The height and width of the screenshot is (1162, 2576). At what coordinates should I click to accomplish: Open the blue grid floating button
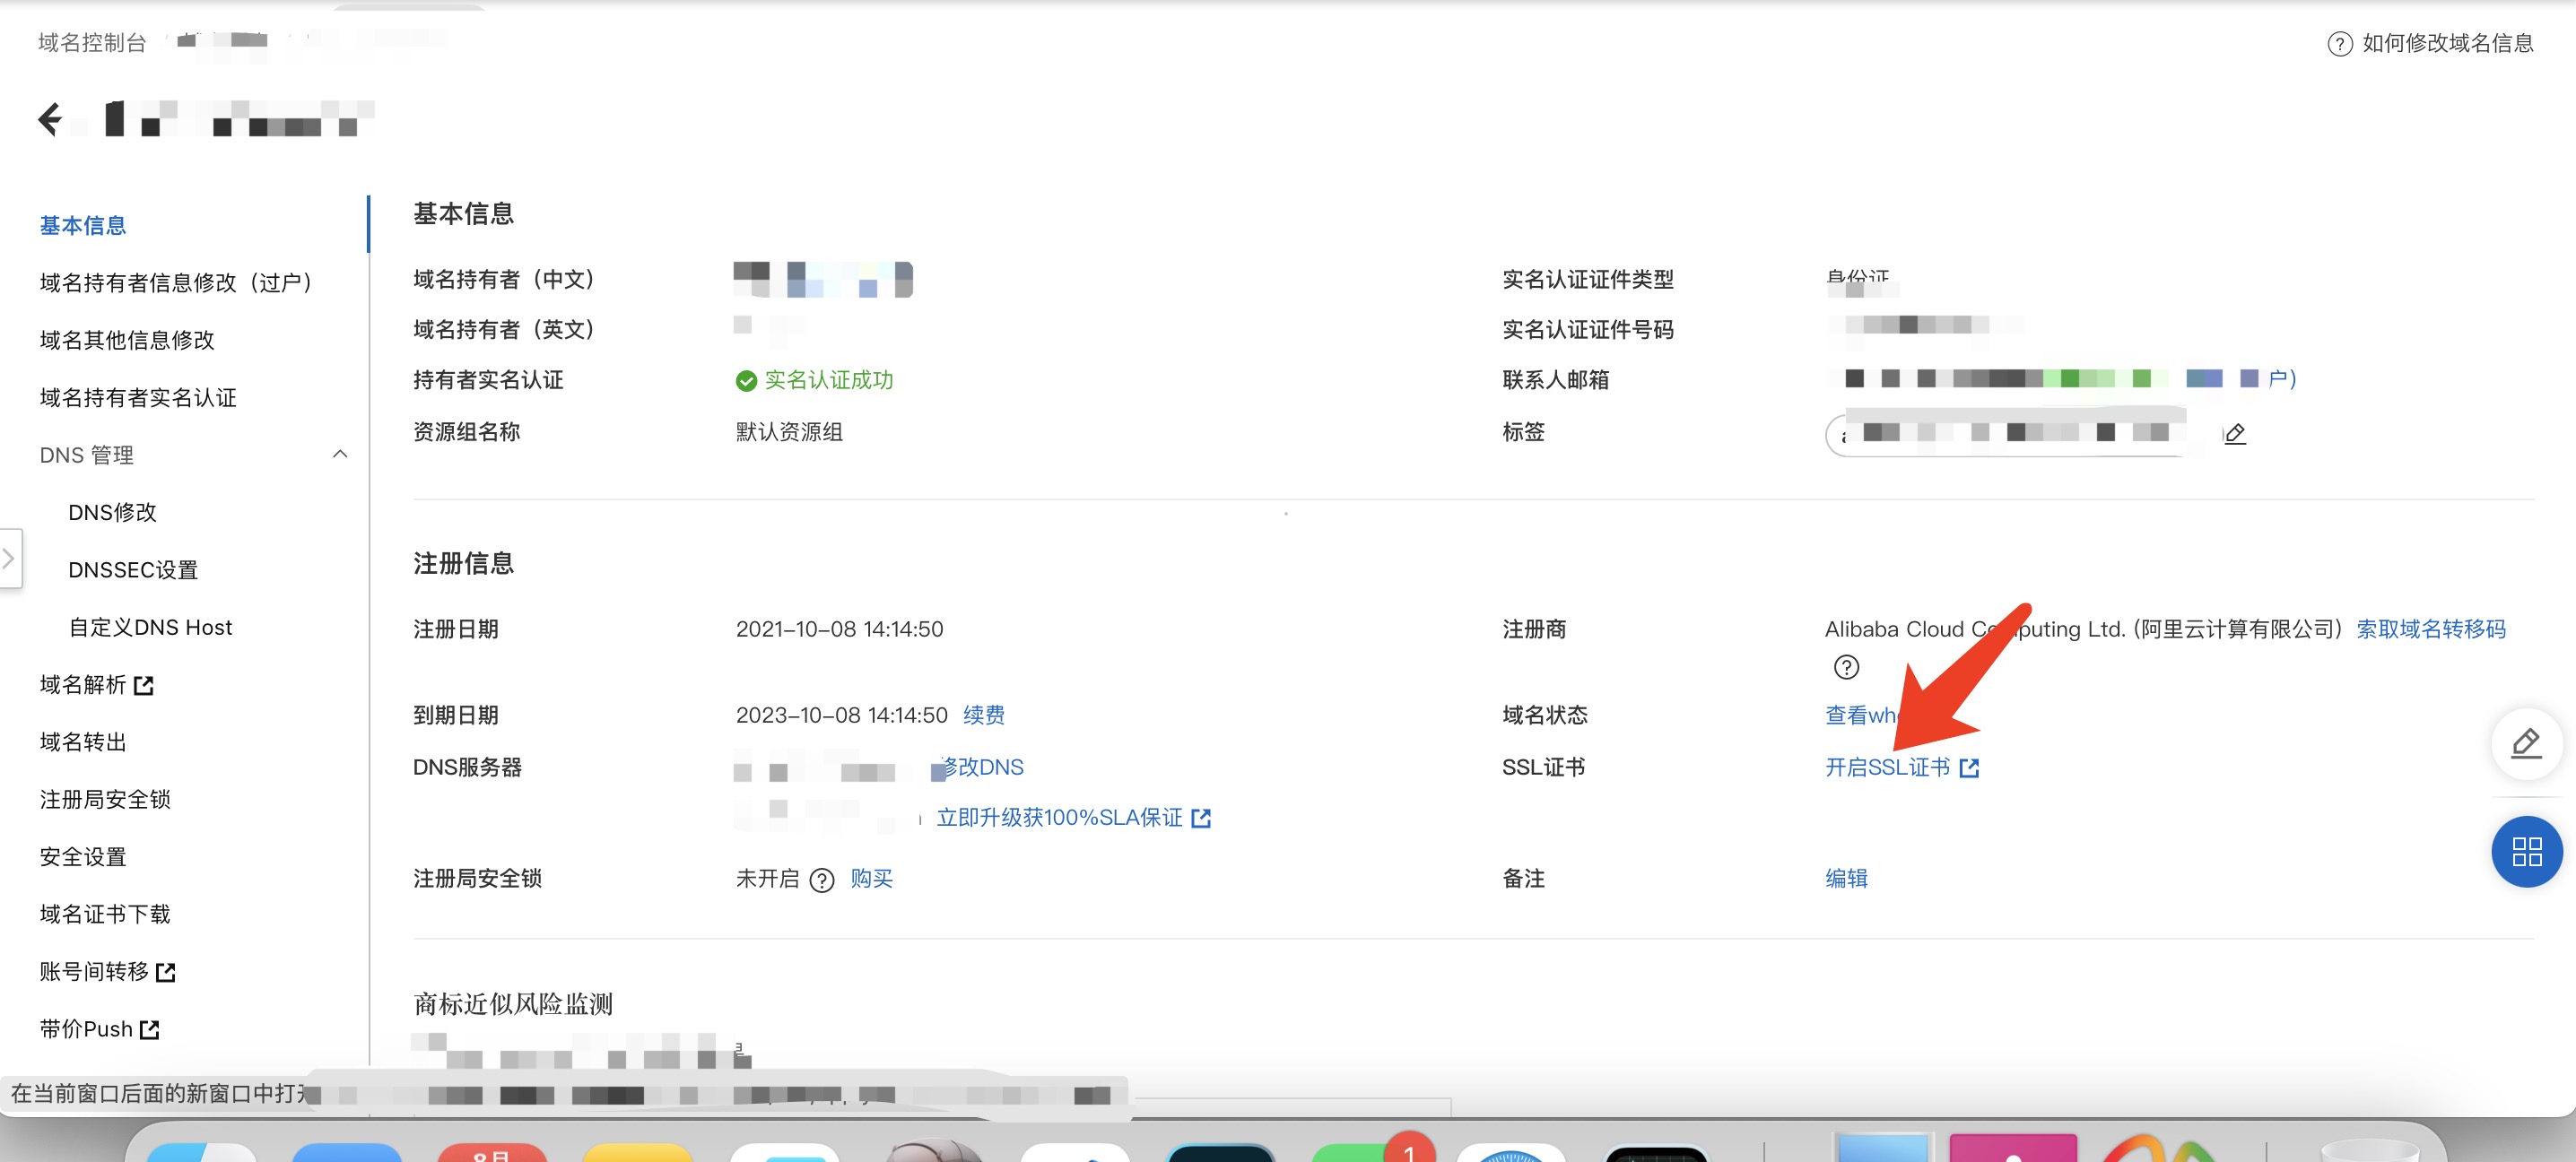pos(2526,852)
